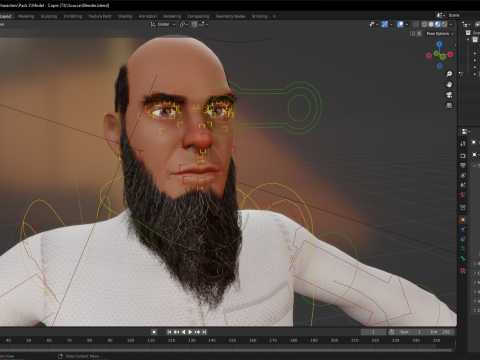Jump to next keyframe button

(x=197, y=332)
